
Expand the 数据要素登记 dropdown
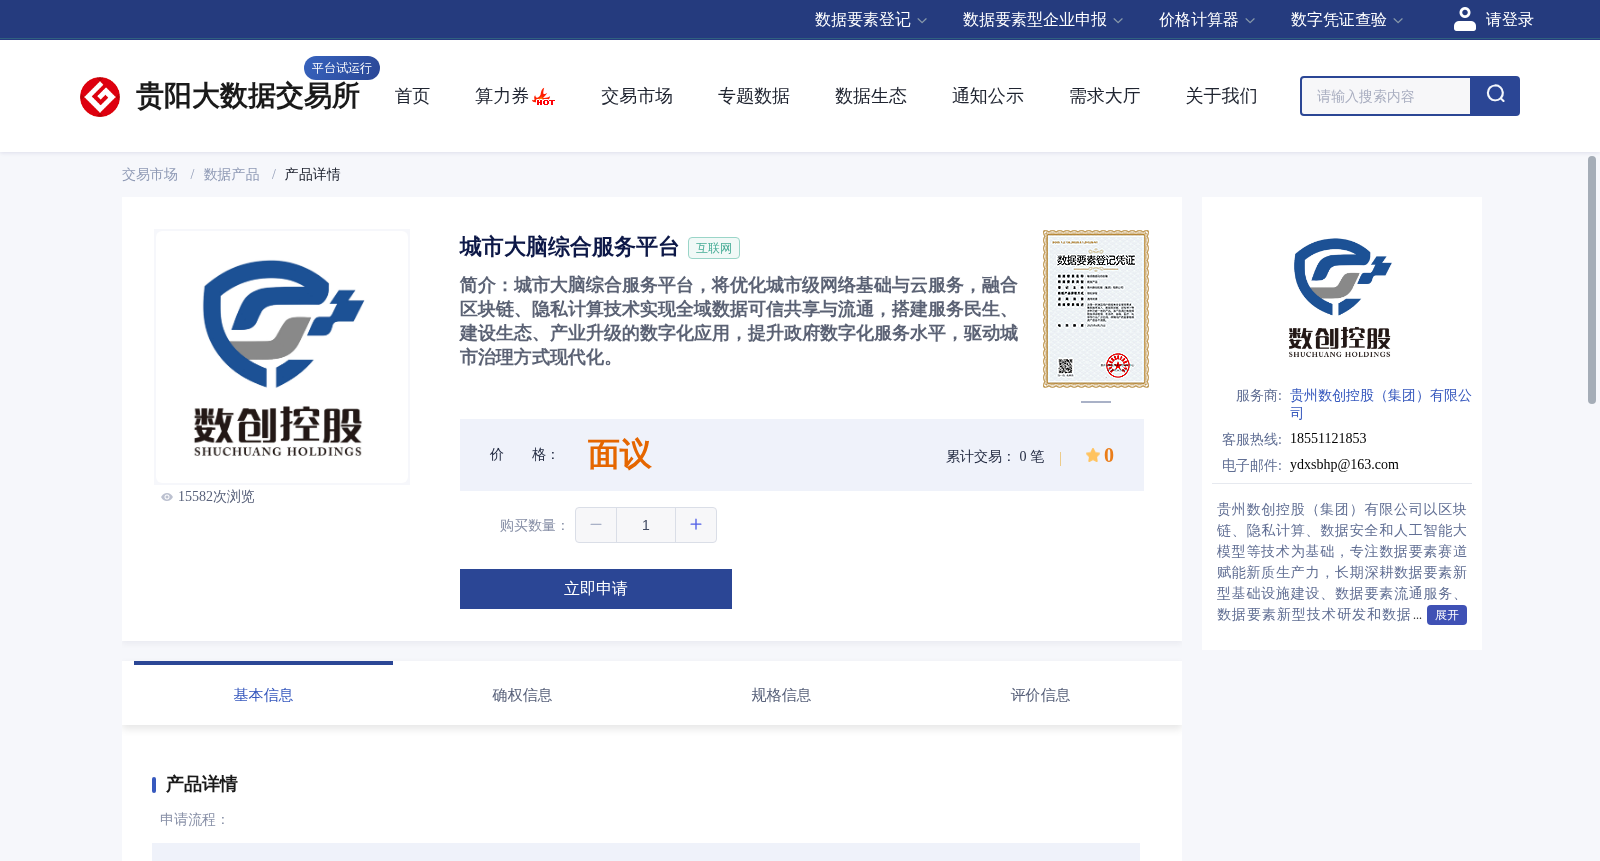pyautogui.click(x=871, y=20)
